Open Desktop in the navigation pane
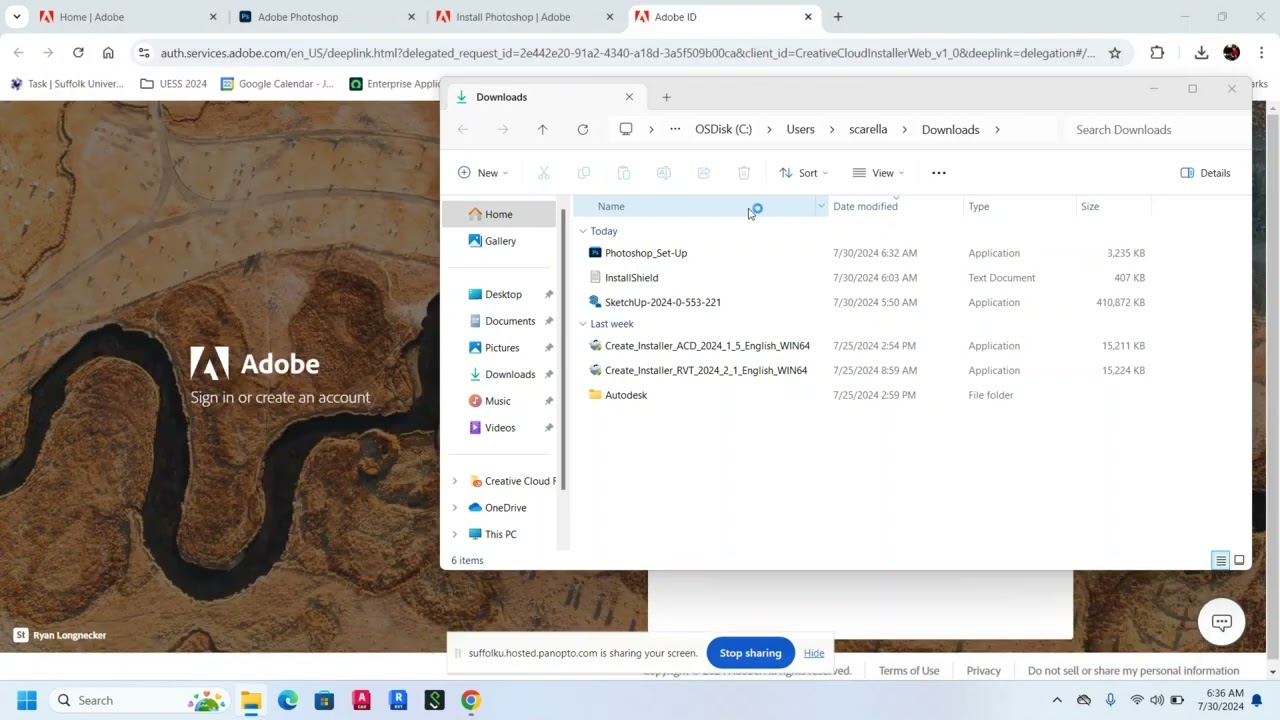1280x720 pixels. click(503, 294)
